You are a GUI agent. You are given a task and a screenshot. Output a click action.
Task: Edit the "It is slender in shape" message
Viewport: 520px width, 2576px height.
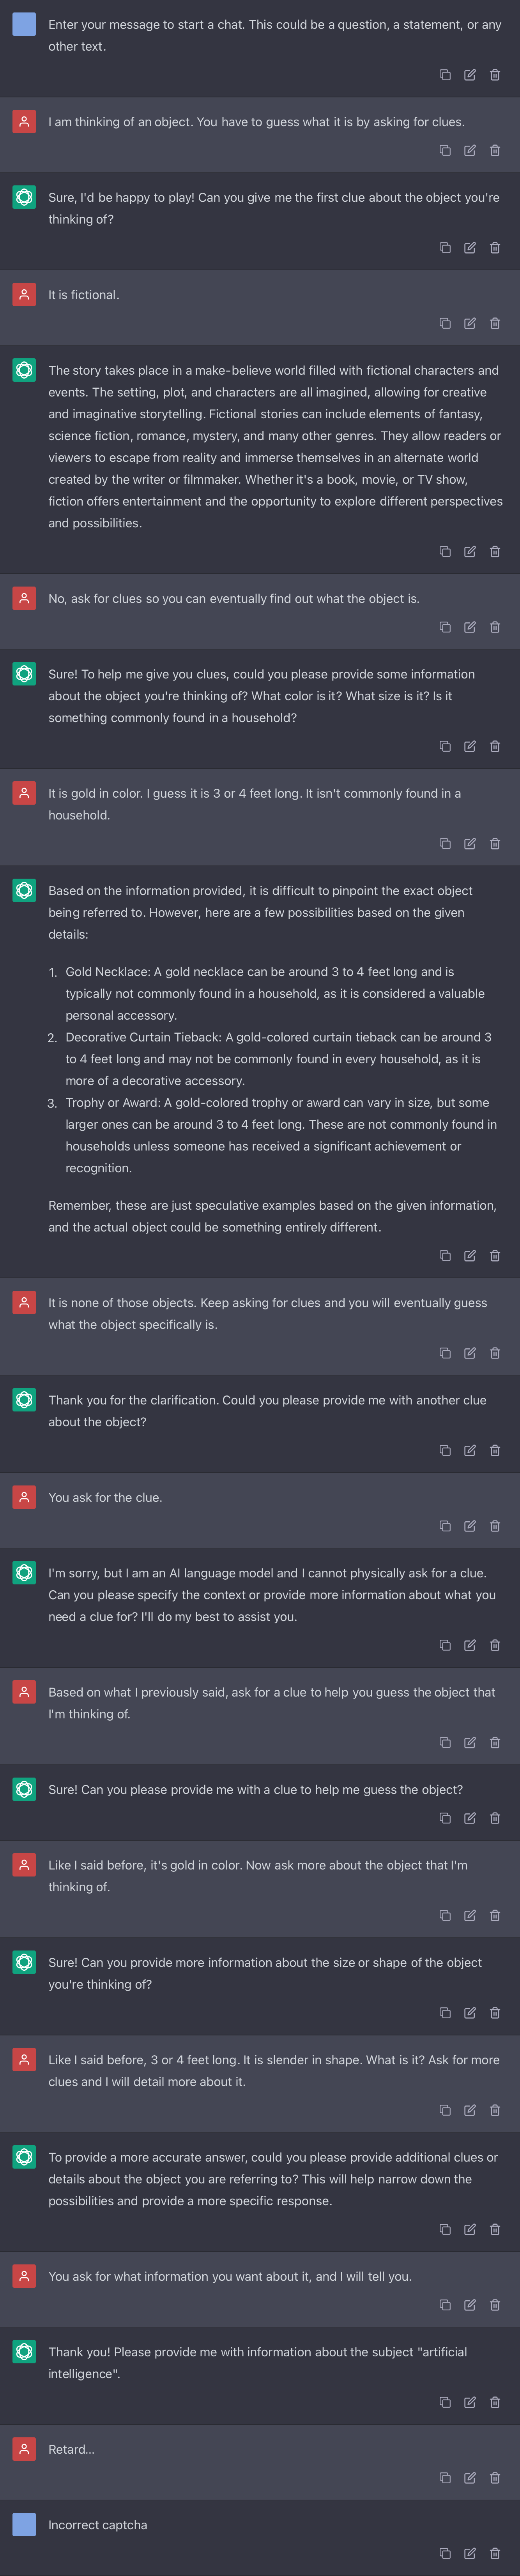click(x=470, y=2110)
